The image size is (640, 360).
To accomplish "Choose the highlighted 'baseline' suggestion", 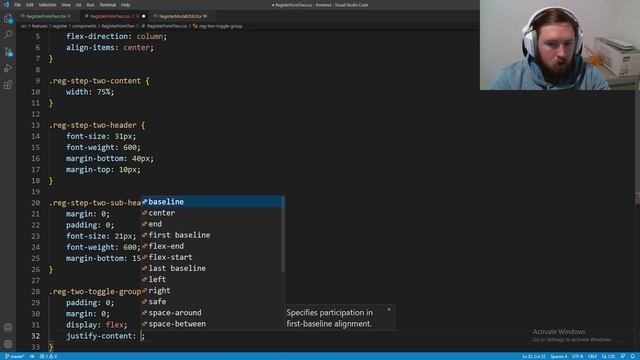I will click(x=212, y=202).
